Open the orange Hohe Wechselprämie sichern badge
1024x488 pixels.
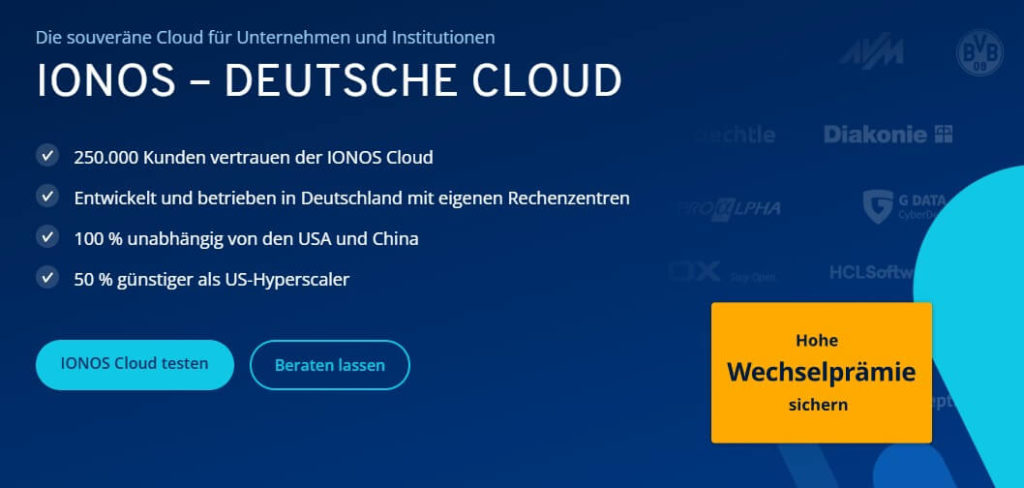point(821,372)
